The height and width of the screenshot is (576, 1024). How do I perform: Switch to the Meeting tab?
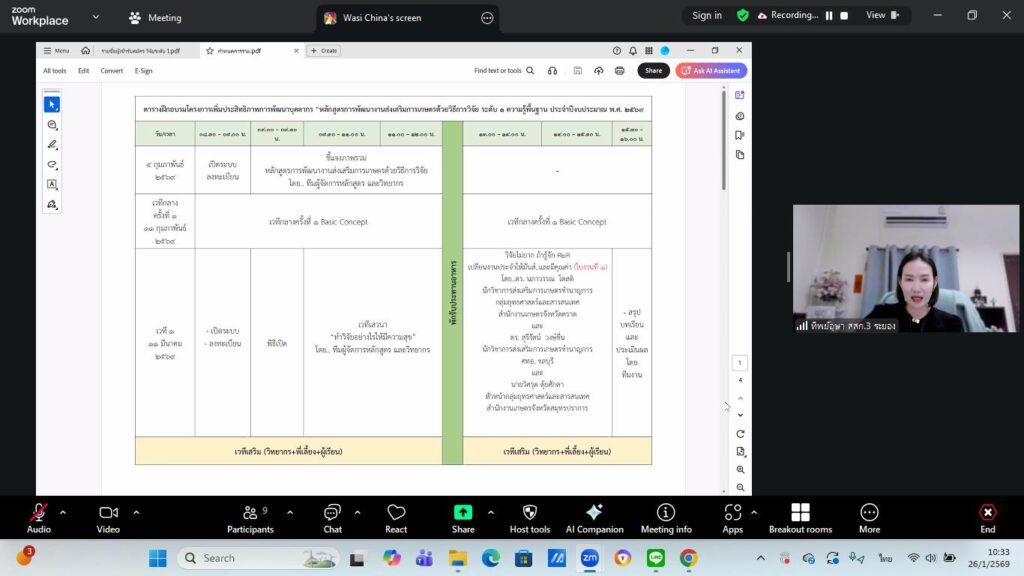coord(155,18)
